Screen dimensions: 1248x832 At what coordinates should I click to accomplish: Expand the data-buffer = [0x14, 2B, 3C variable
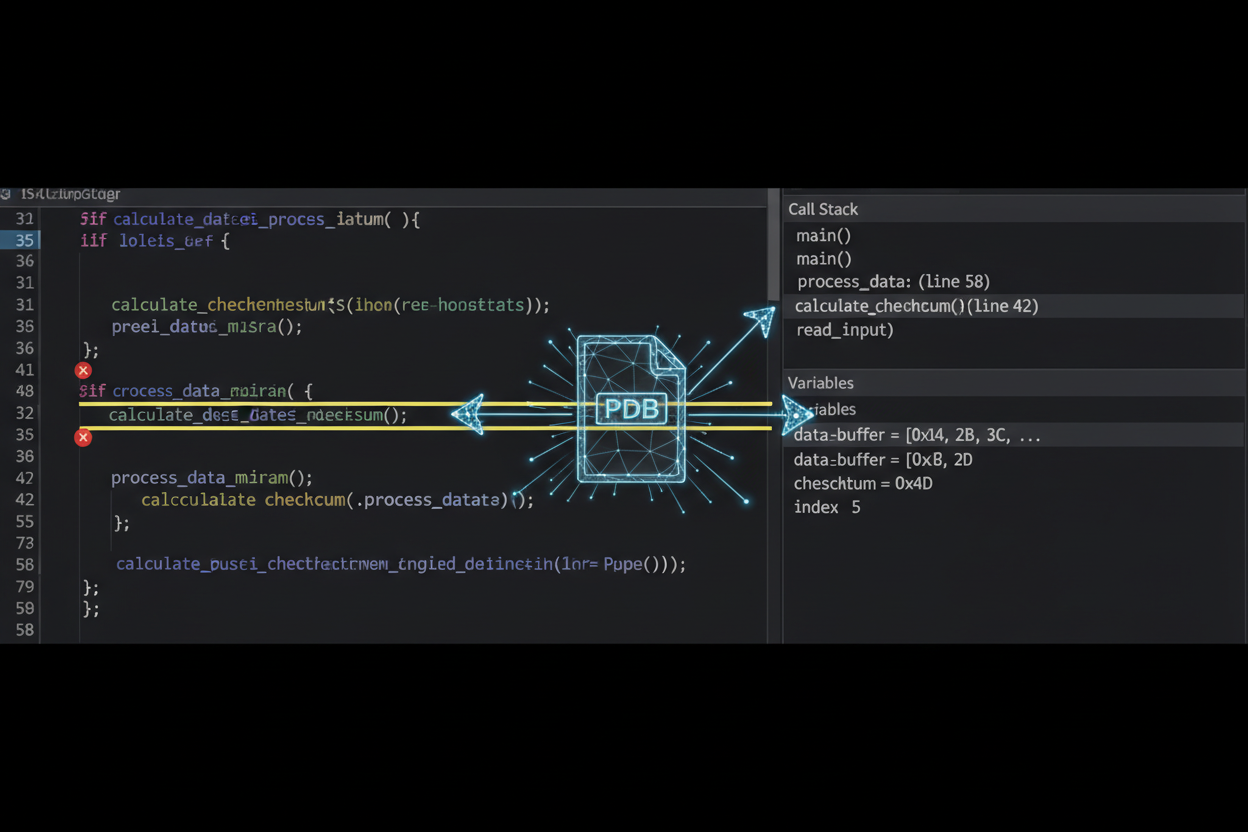917,436
